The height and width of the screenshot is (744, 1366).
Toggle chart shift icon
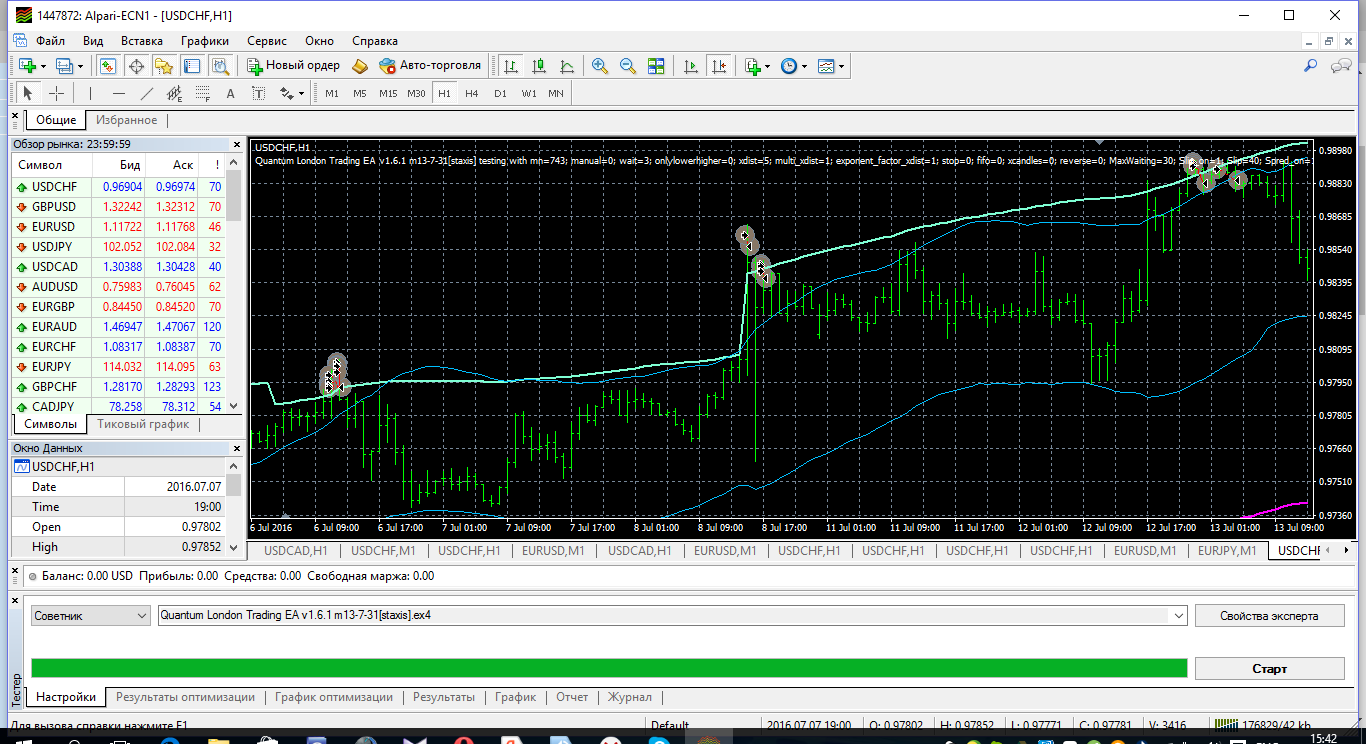(719, 65)
